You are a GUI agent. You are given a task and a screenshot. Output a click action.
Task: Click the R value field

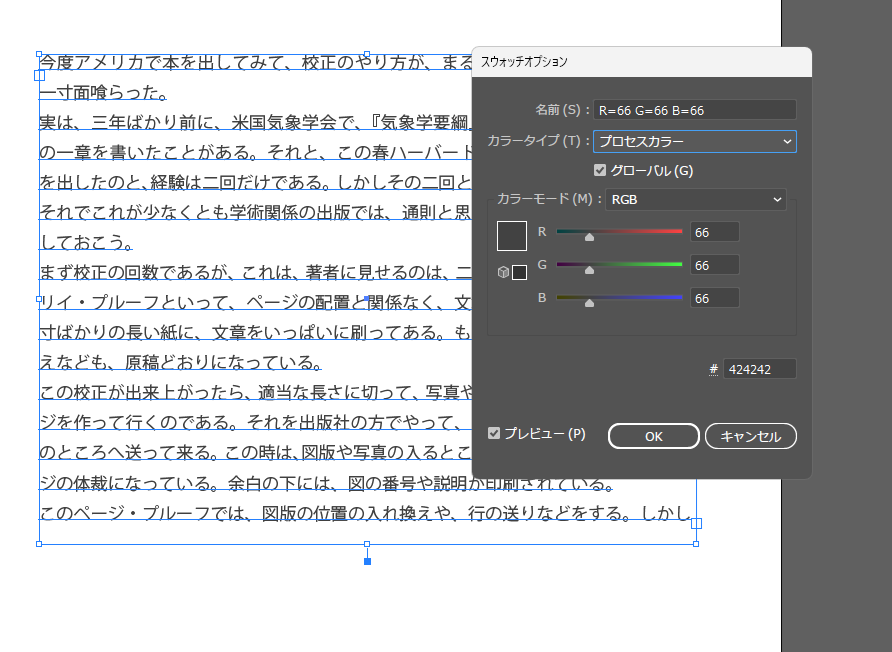pyautogui.click(x=715, y=232)
